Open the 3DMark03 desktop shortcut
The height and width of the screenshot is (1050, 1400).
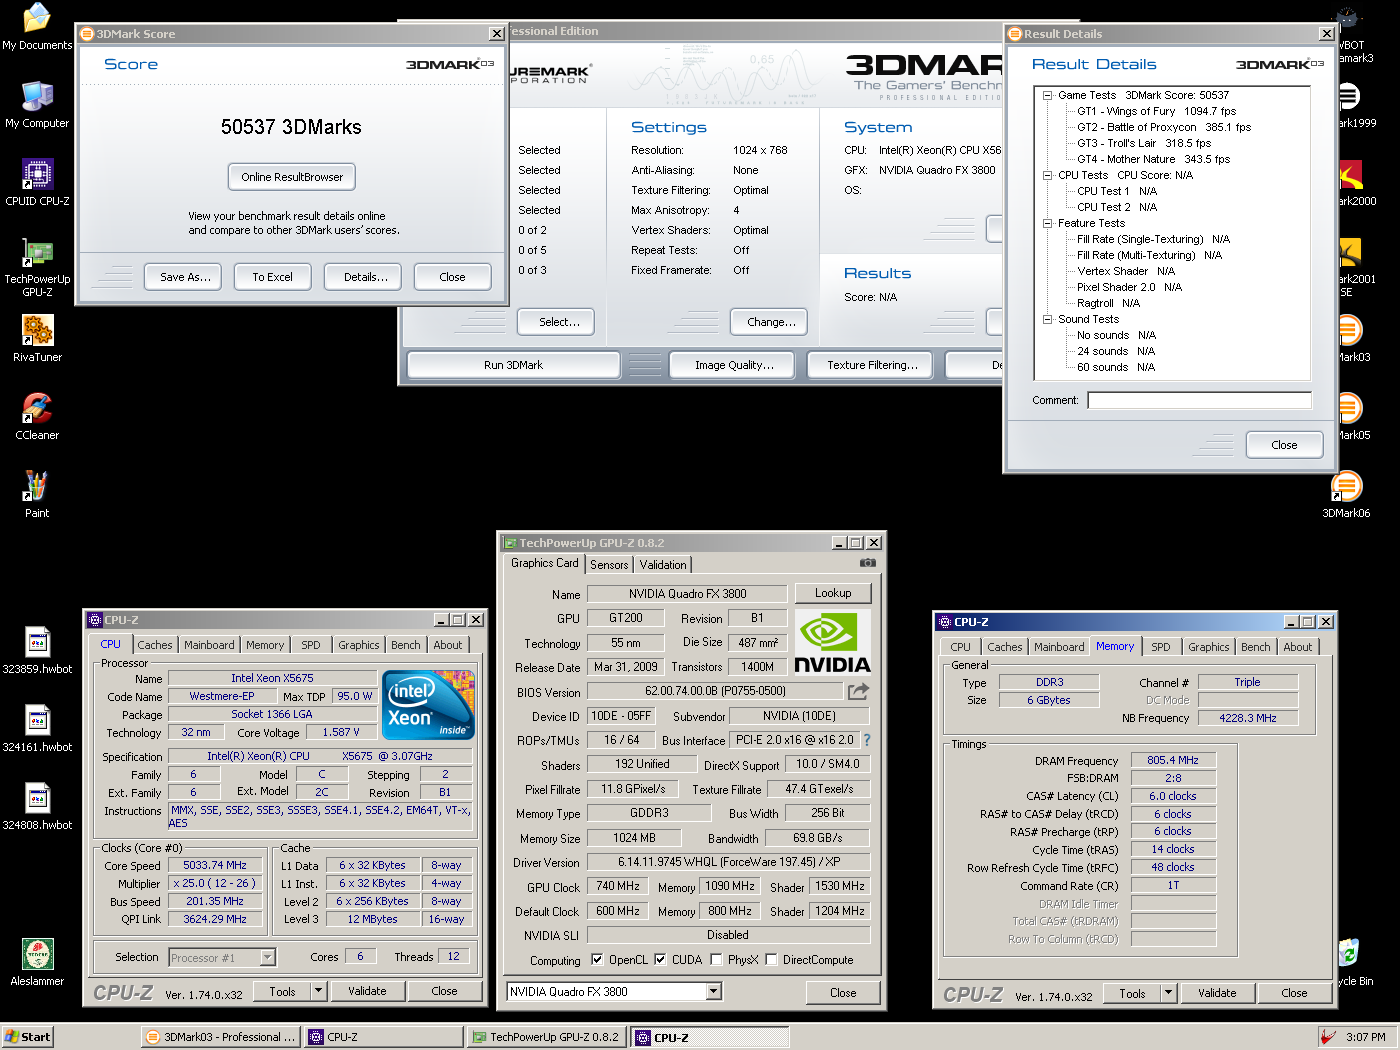[x=1350, y=339]
